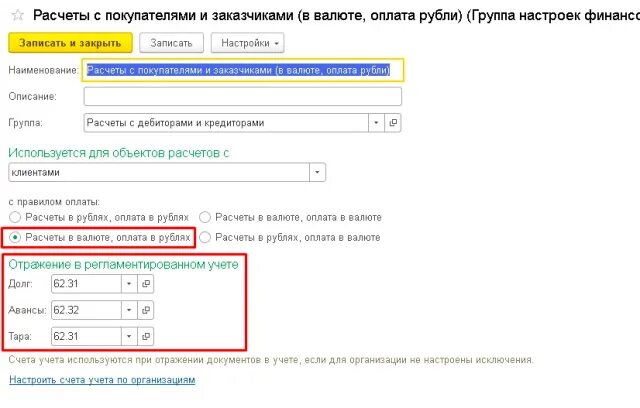This screenshot has height=408, width=640.
Task: Select Расчеты в валюте, оплата в рублях
Action: [100, 237]
